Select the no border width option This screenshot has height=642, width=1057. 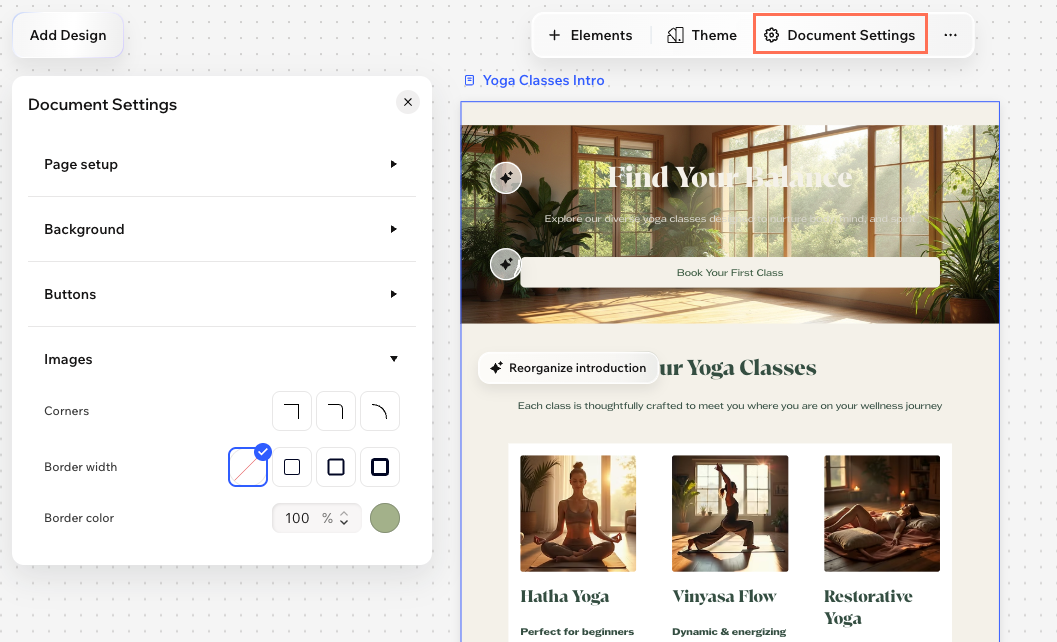pos(248,467)
